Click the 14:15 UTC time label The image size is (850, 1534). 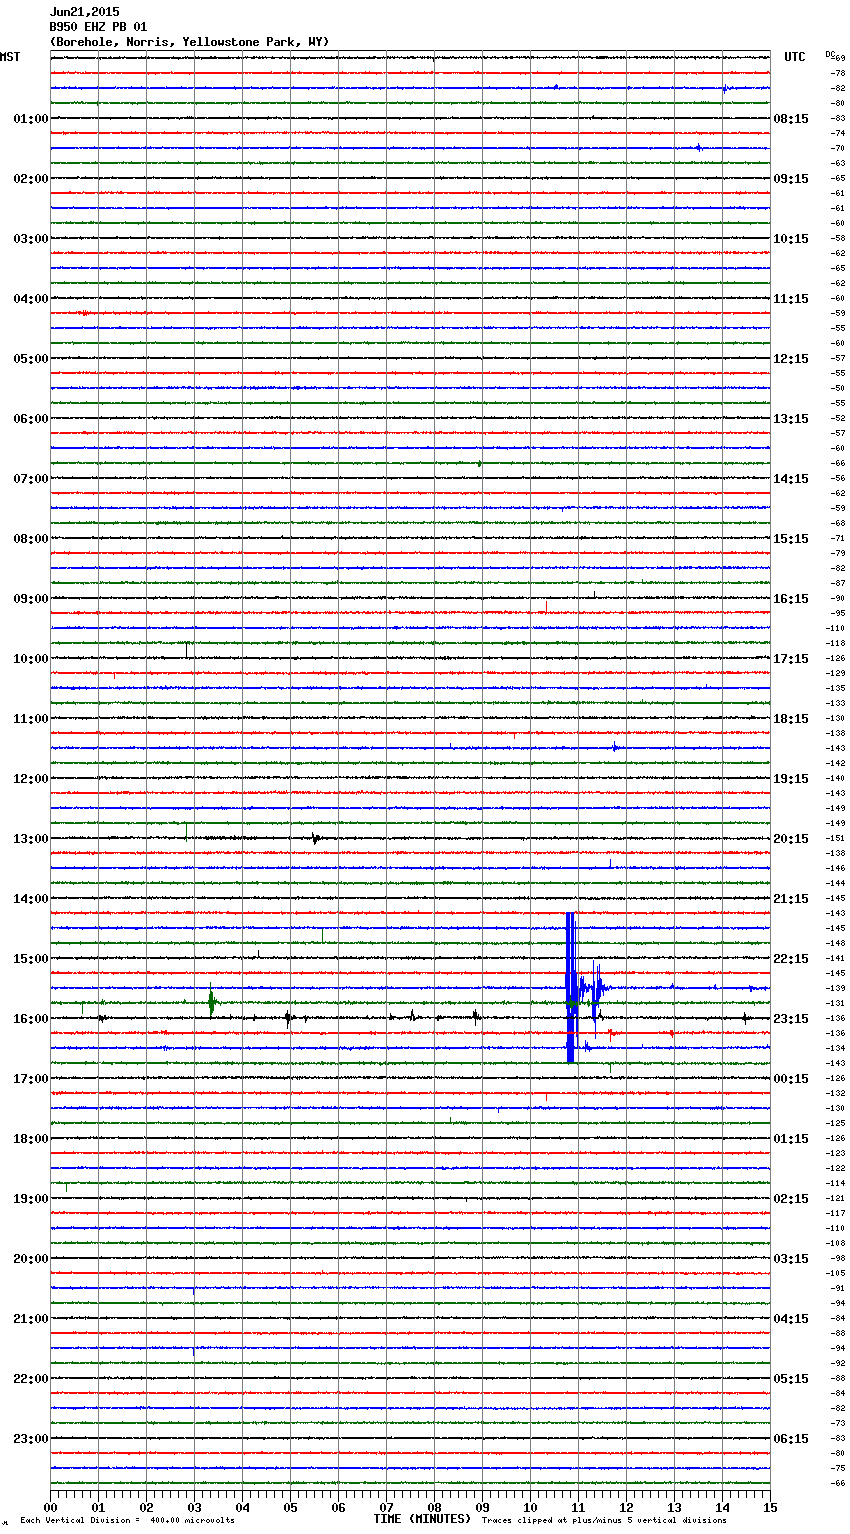(791, 479)
